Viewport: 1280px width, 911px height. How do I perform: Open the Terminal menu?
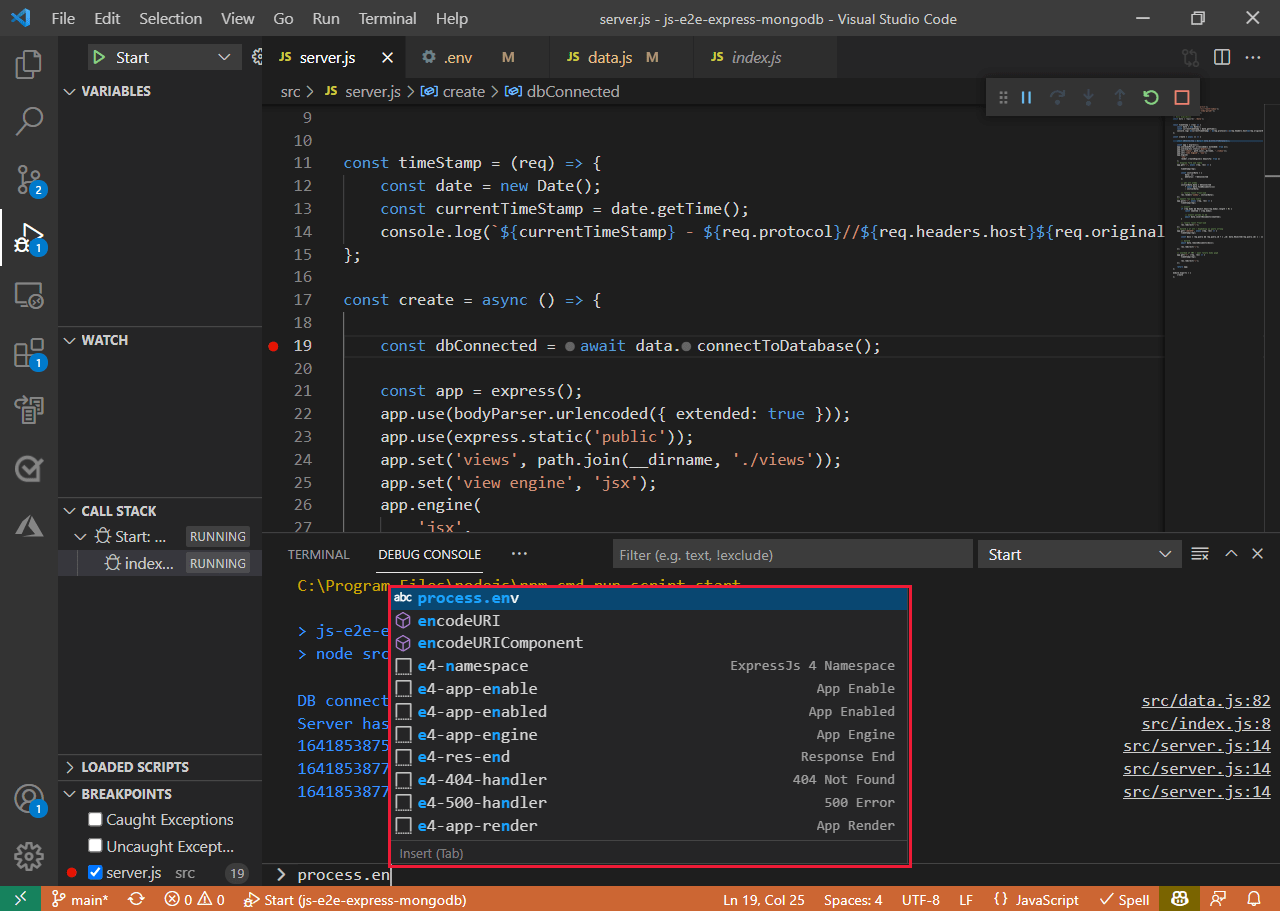[387, 18]
